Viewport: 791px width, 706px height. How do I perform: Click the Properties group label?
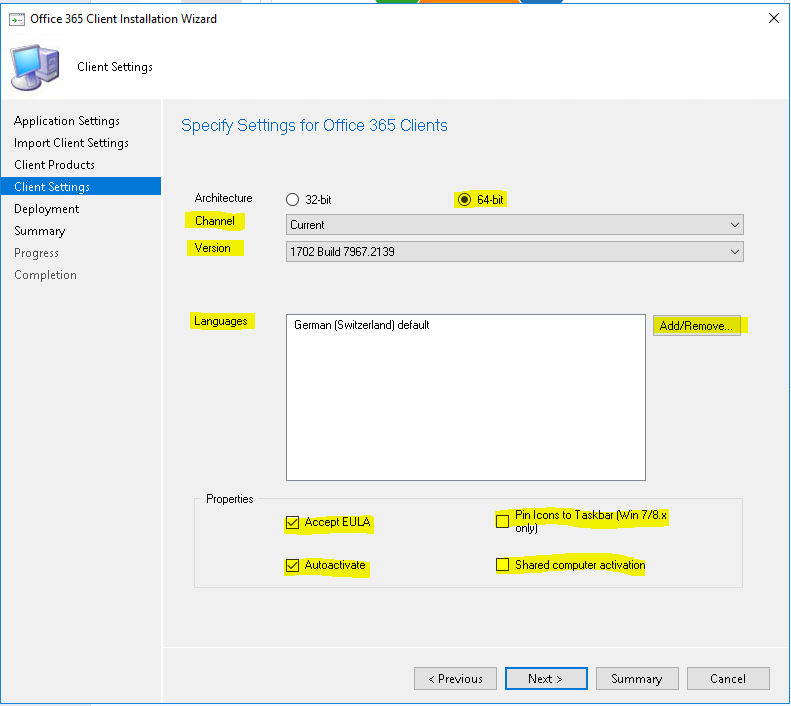click(230, 499)
